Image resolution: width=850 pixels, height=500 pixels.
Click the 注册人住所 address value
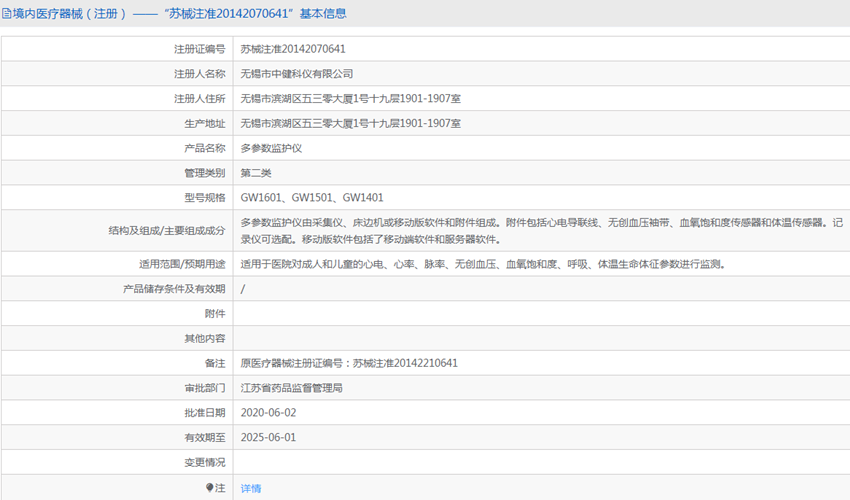(350, 98)
